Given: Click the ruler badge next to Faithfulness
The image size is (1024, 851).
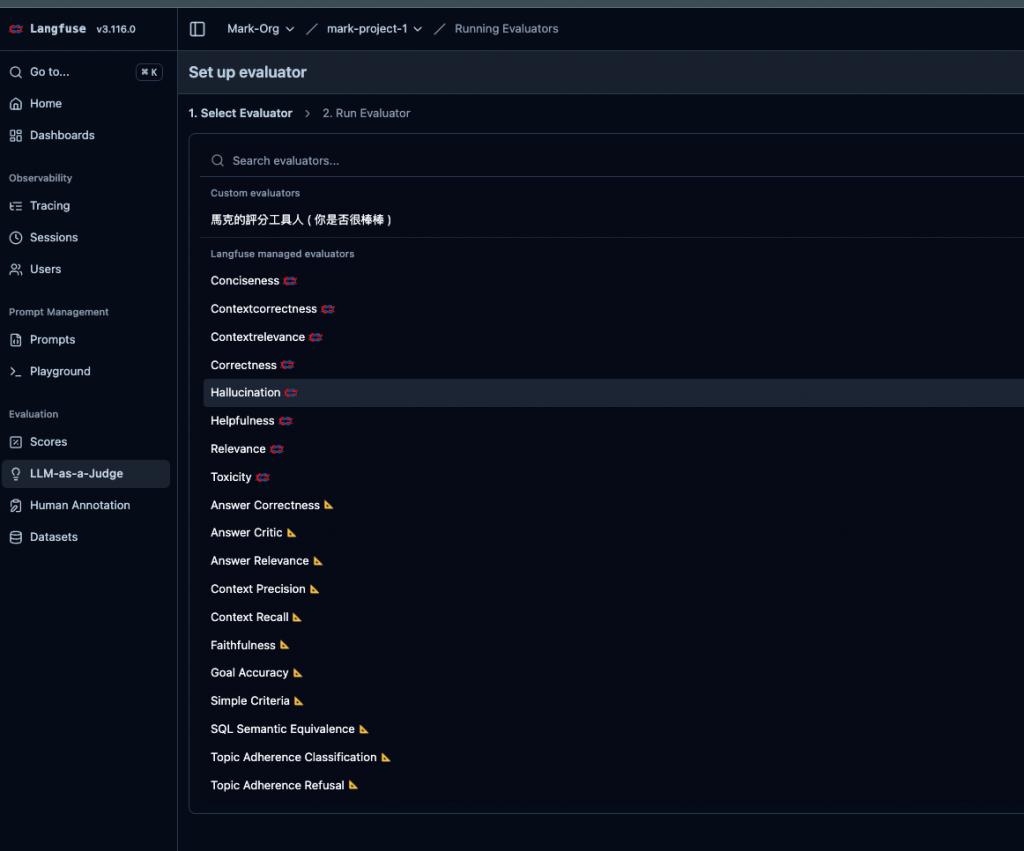Looking at the screenshot, I should pyautogui.click(x=284, y=645).
